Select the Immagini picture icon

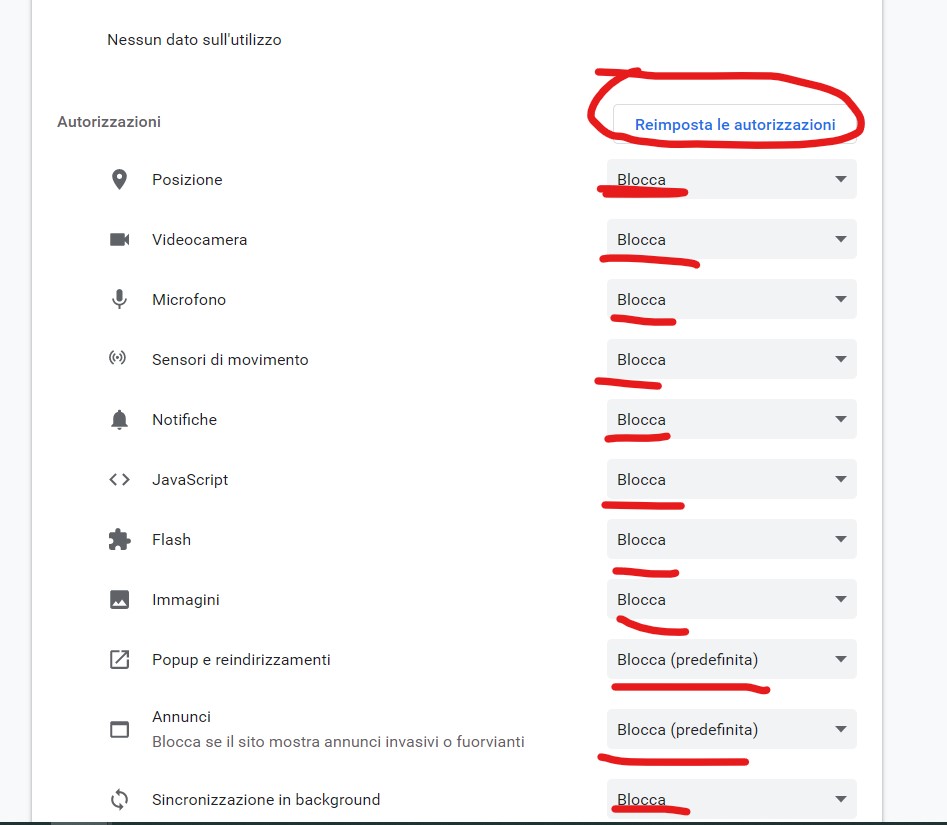click(119, 599)
